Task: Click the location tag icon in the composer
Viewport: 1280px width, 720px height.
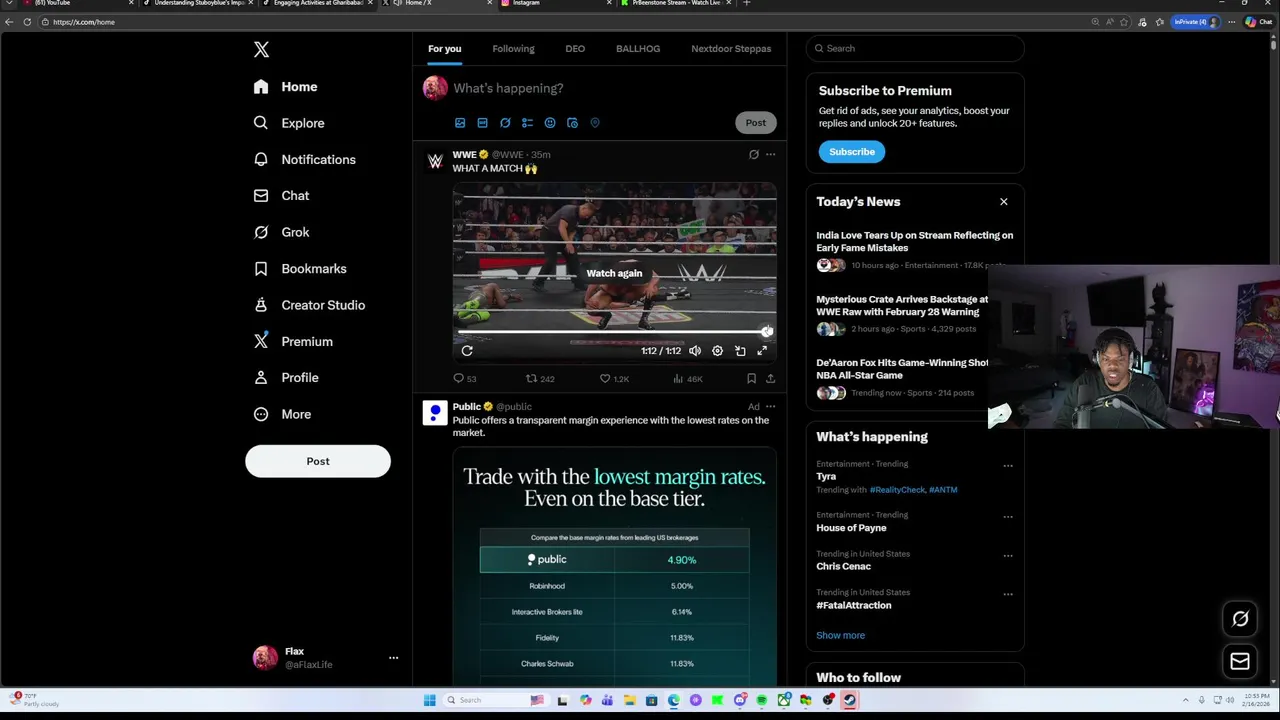Action: pos(595,123)
